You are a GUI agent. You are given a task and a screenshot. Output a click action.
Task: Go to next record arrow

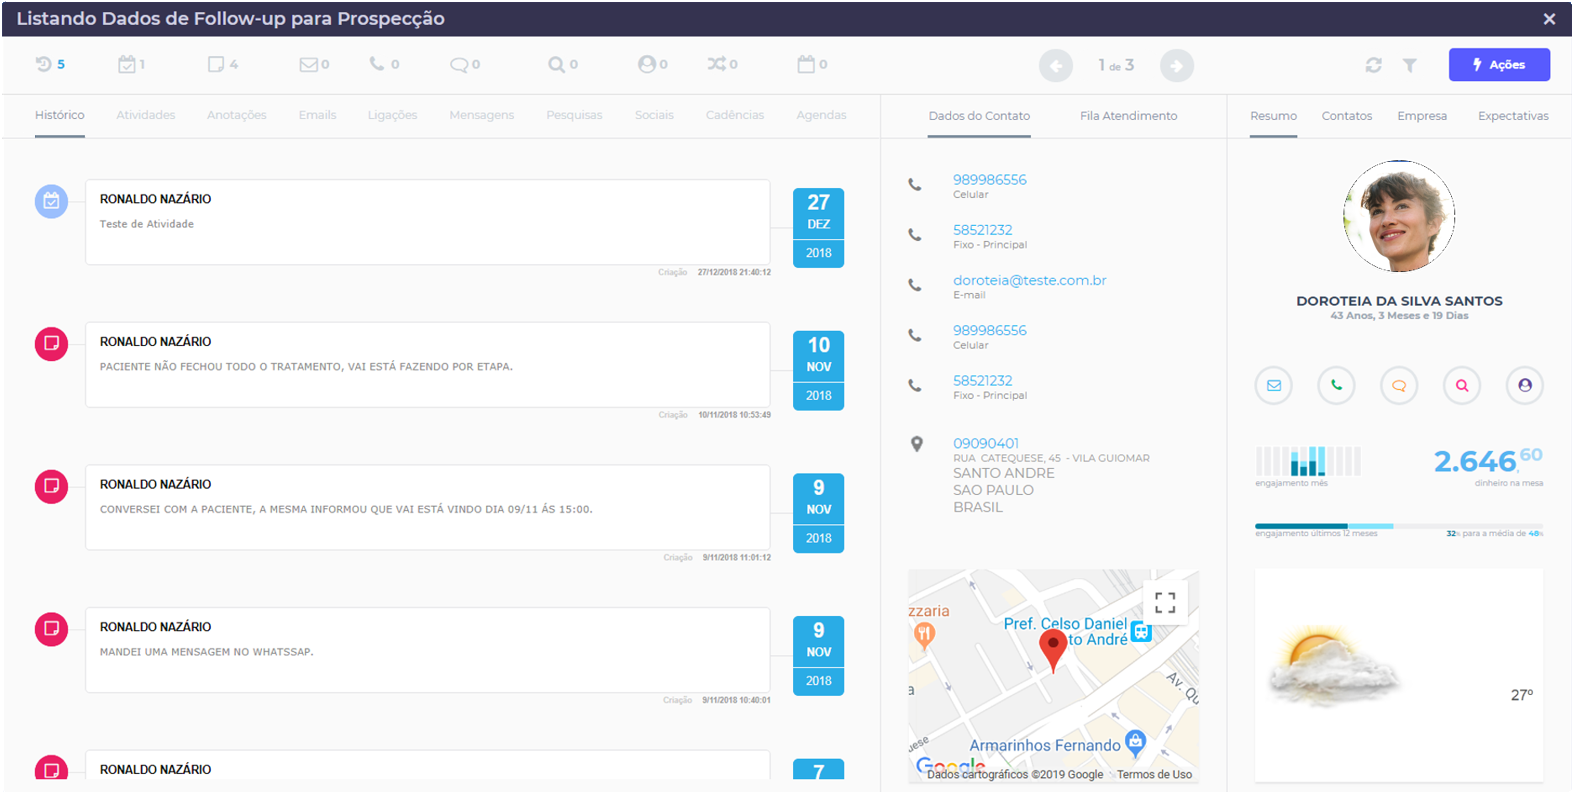tap(1177, 66)
